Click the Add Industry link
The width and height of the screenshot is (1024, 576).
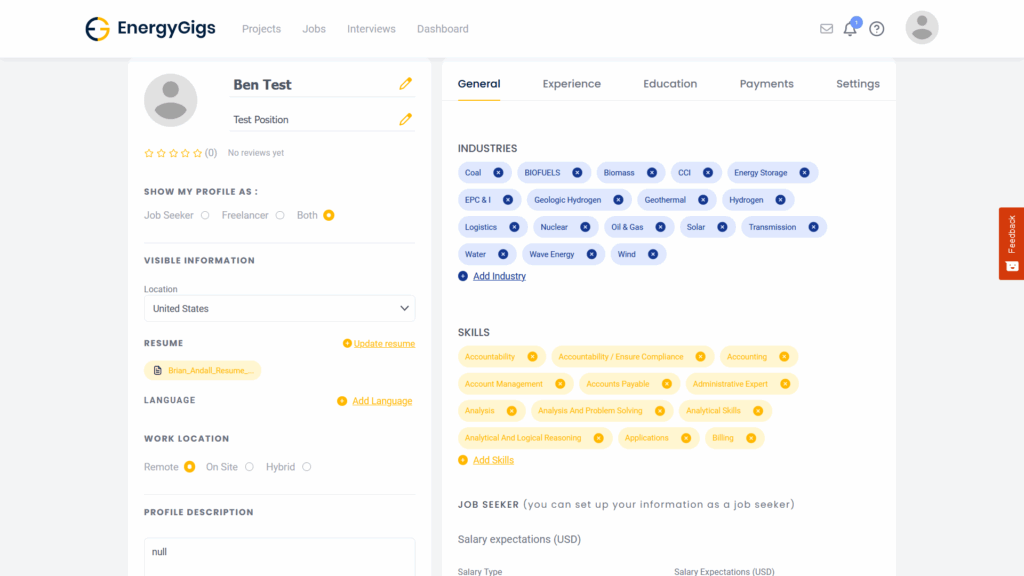pos(499,276)
